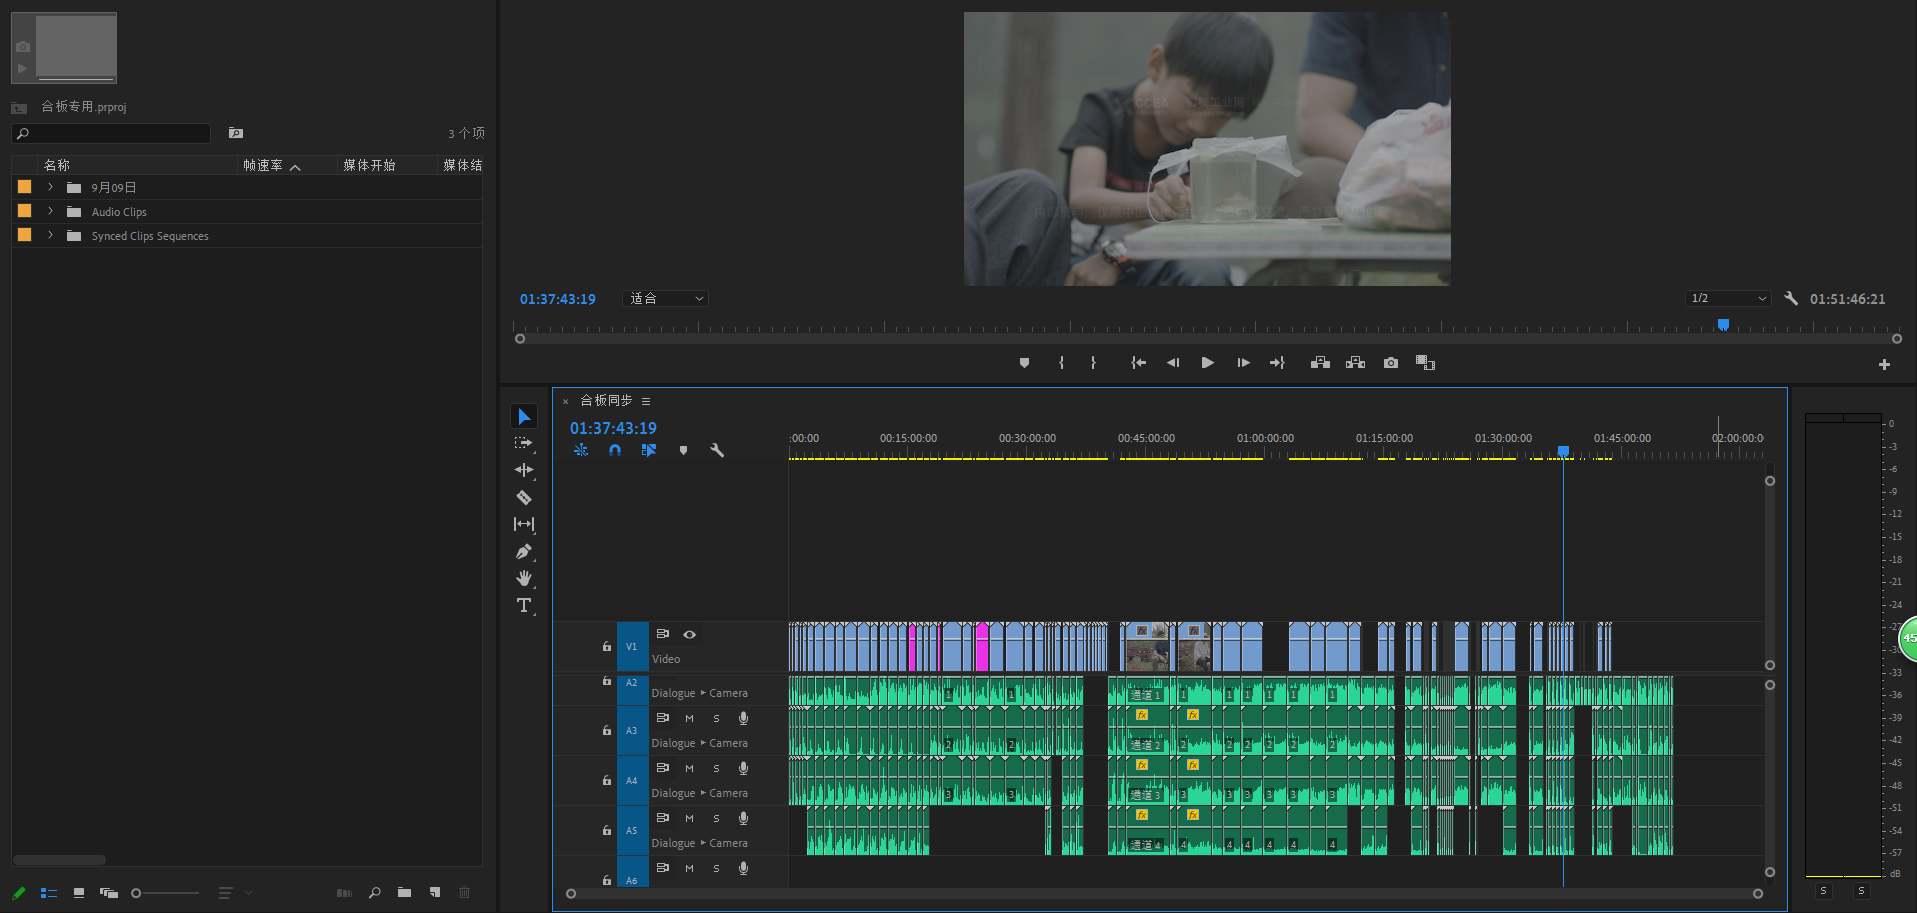Viewport: 1917px width, 913px height.
Task: Mute audio track A3
Action: [x=689, y=718]
